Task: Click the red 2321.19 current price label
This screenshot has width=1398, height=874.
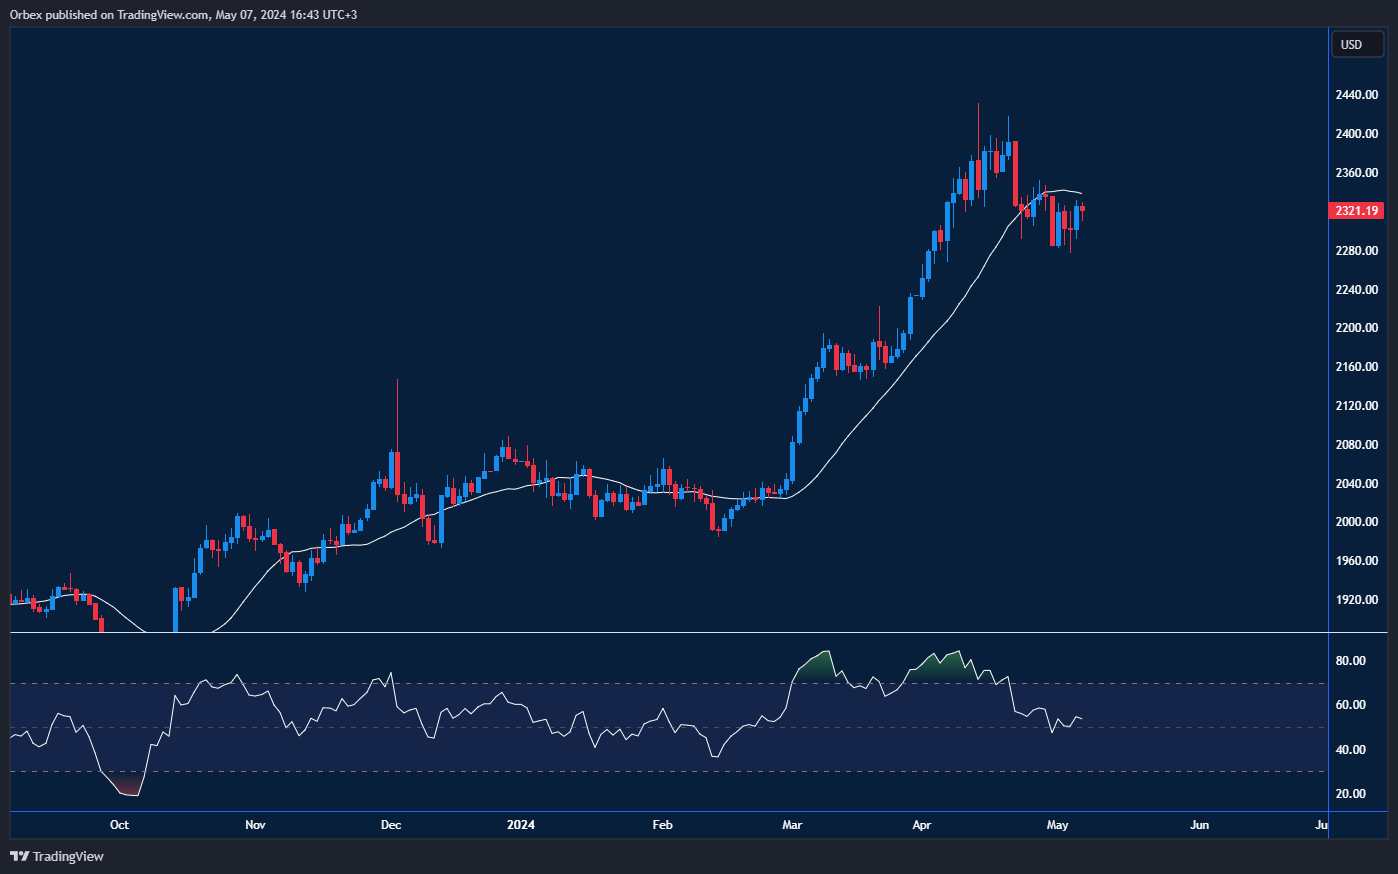Action: pos(1357,211)
